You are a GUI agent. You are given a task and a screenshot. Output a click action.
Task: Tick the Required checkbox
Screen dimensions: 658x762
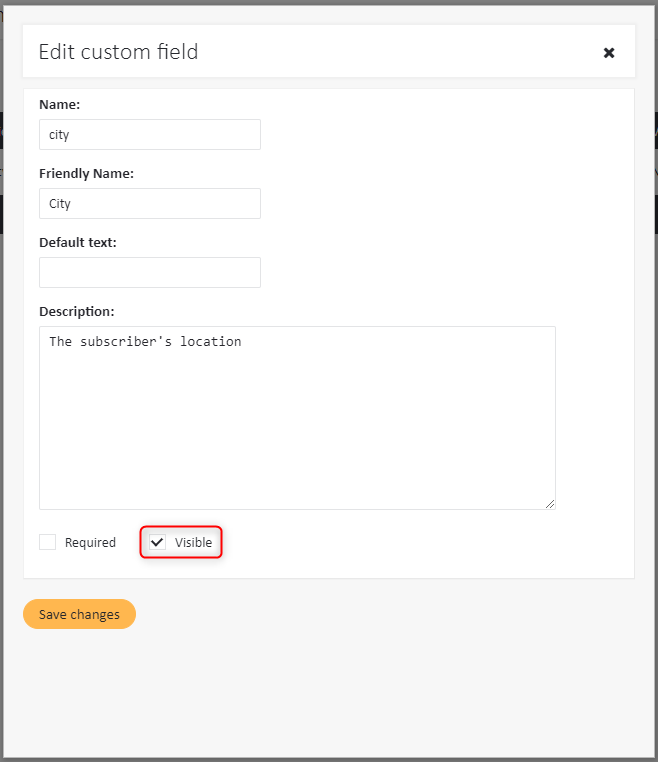tap(48, 542)
